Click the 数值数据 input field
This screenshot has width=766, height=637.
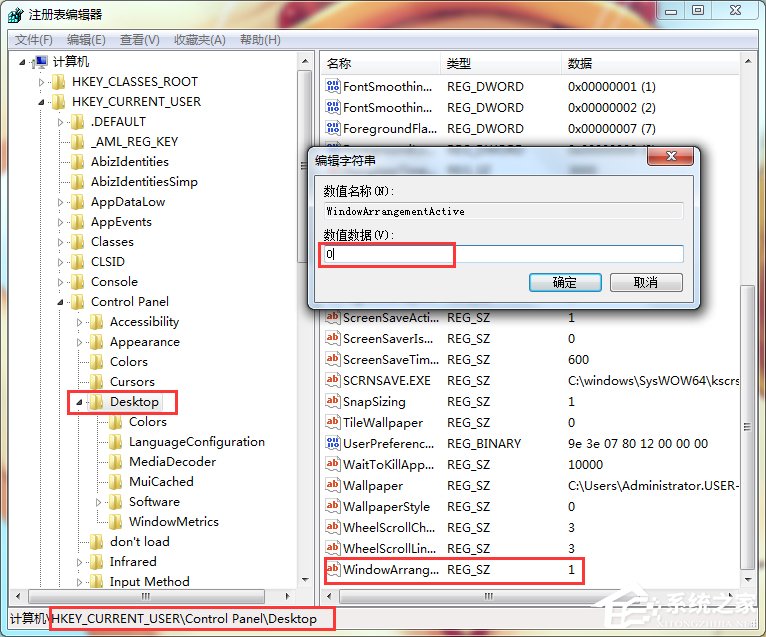click(502, 255)
